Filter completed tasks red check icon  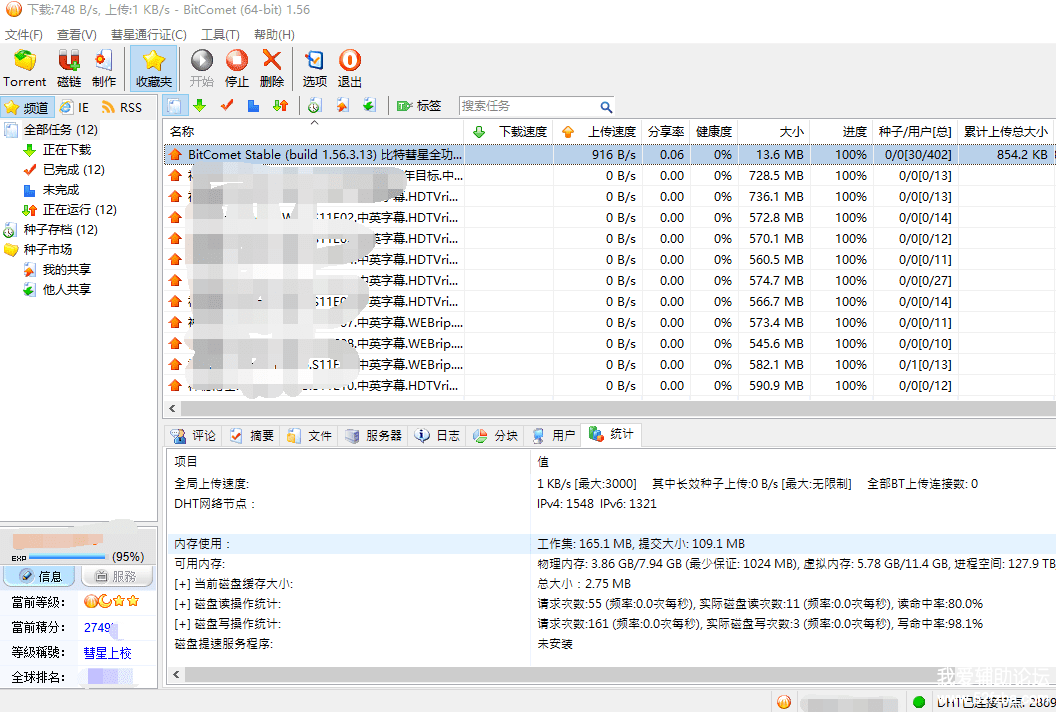pyautogui.click(x=227, y=106)
